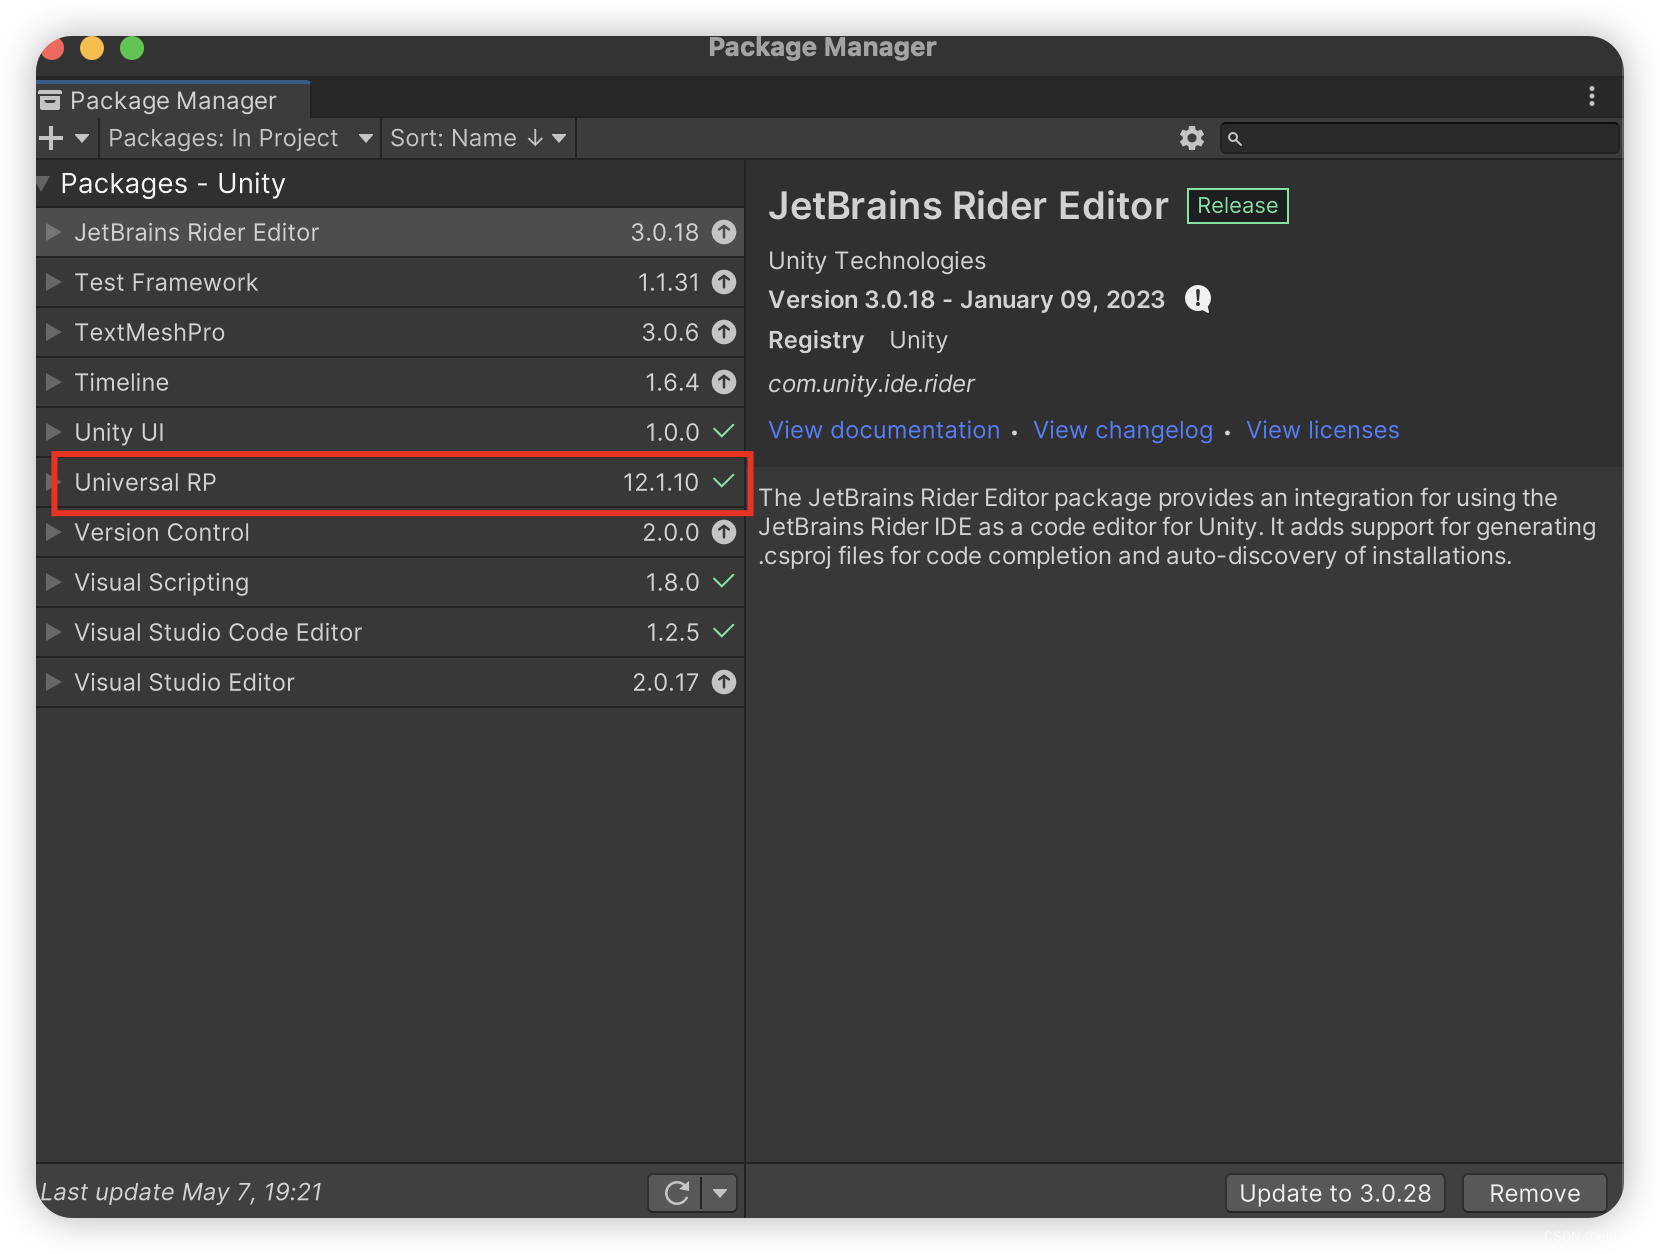
Task: Click the Remove button
Action: tap(1533, 1192)
